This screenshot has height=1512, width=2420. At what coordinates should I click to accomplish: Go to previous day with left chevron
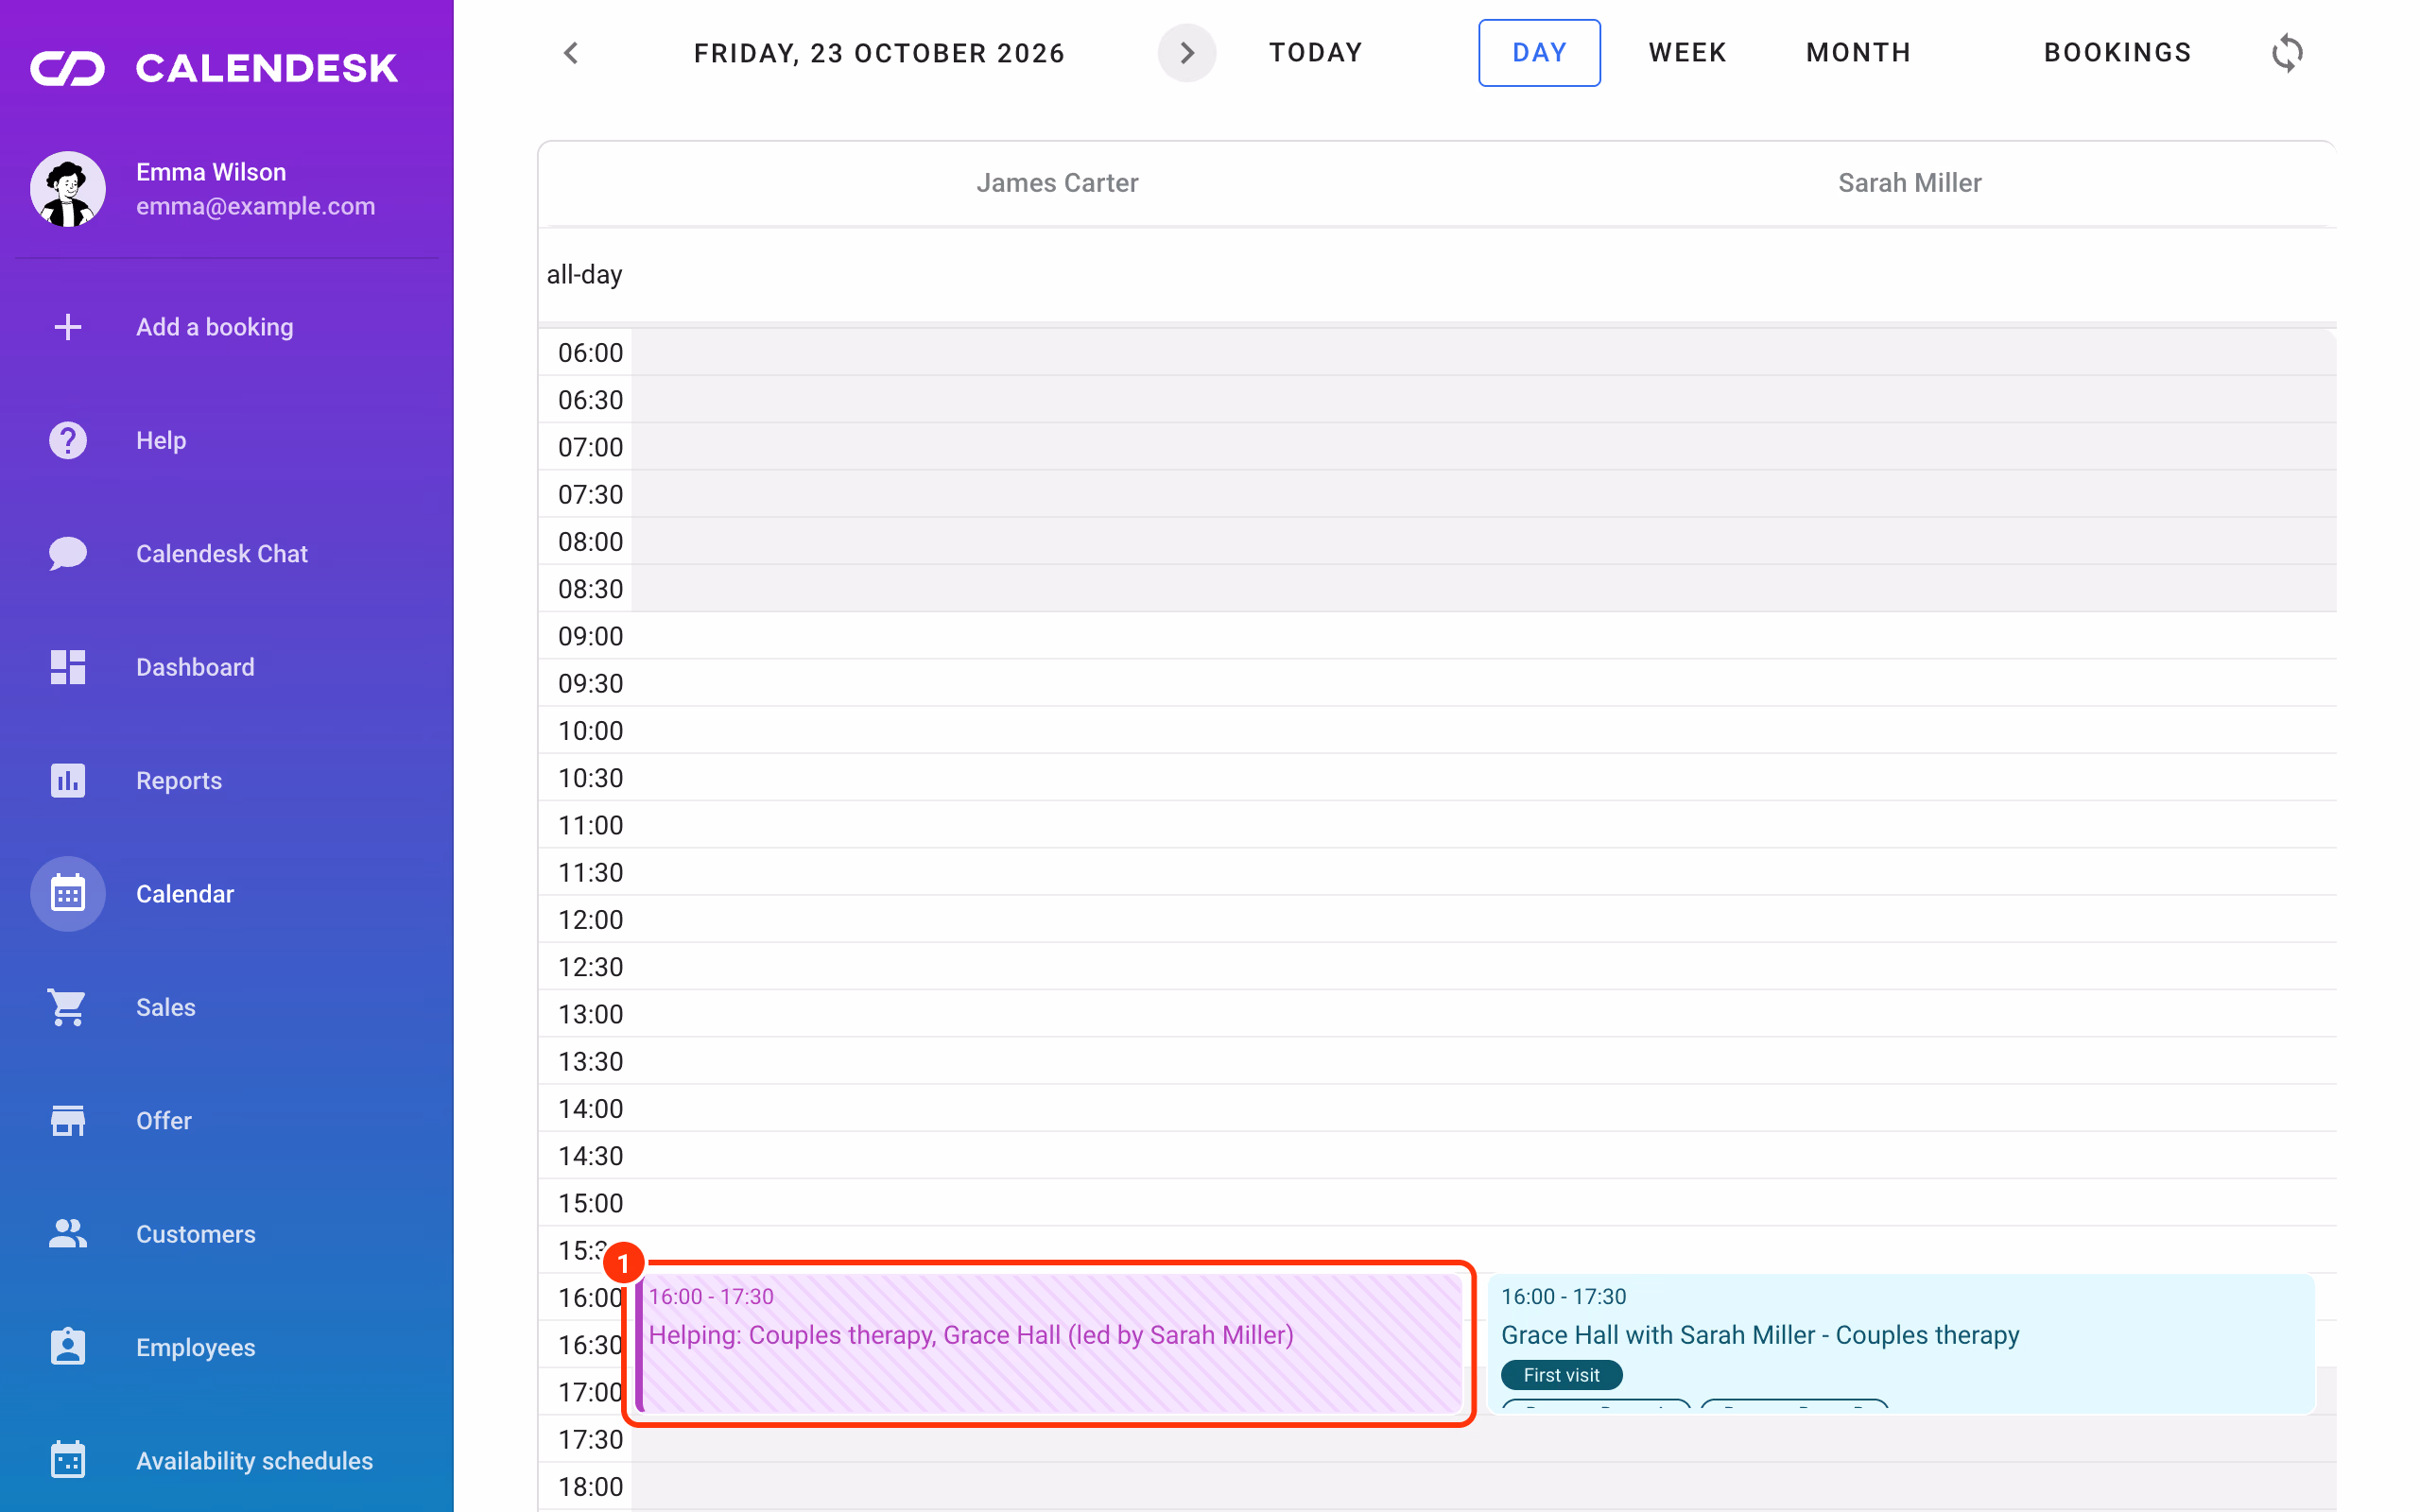click(571, 53)
